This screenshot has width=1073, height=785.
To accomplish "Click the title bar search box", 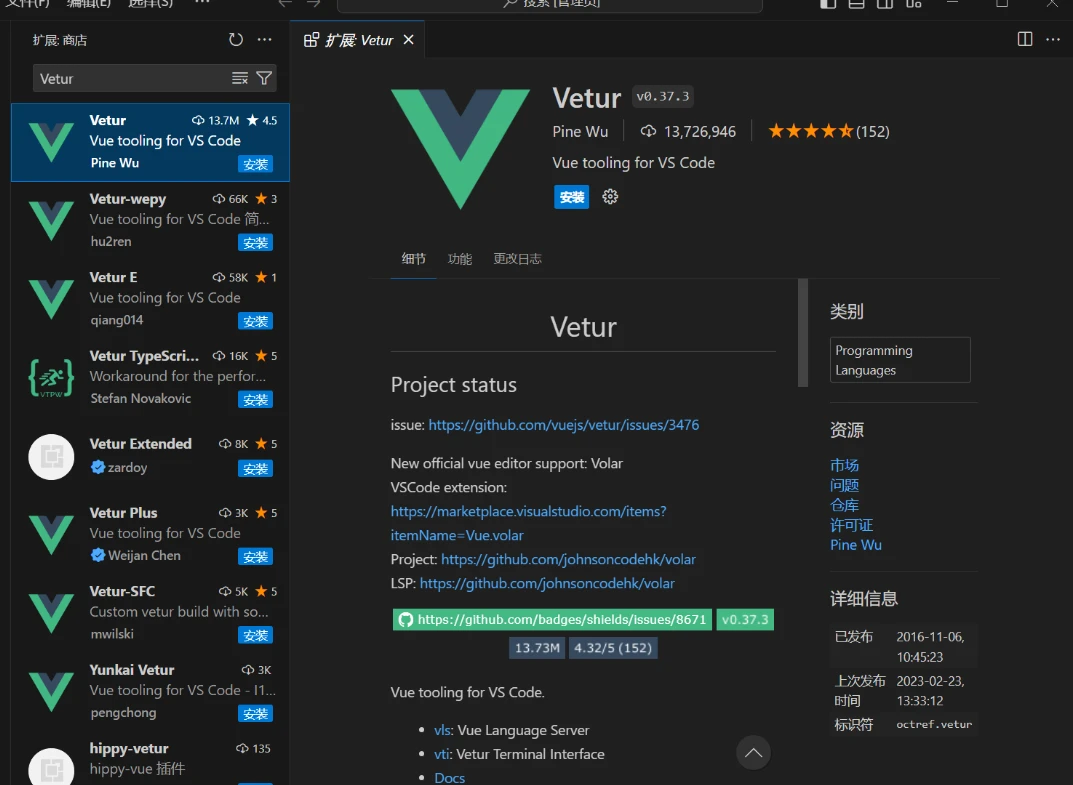I will click(x=550, y=4).
